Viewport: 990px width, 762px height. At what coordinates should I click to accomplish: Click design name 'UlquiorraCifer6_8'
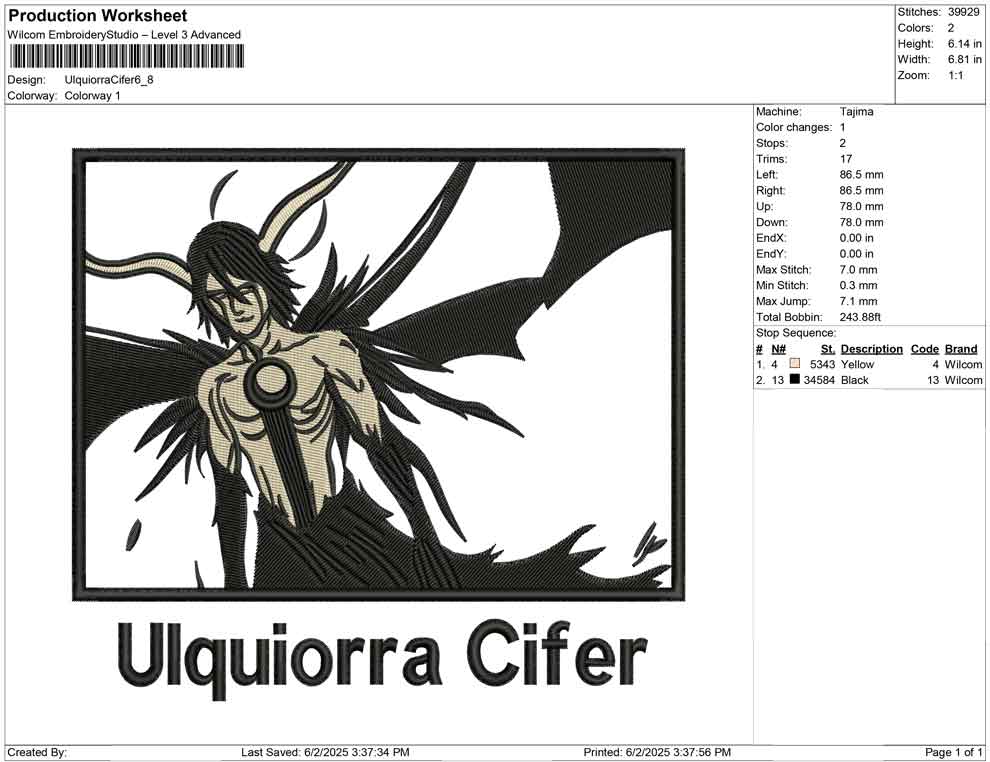pyautogui.click(x=109, y=80)
